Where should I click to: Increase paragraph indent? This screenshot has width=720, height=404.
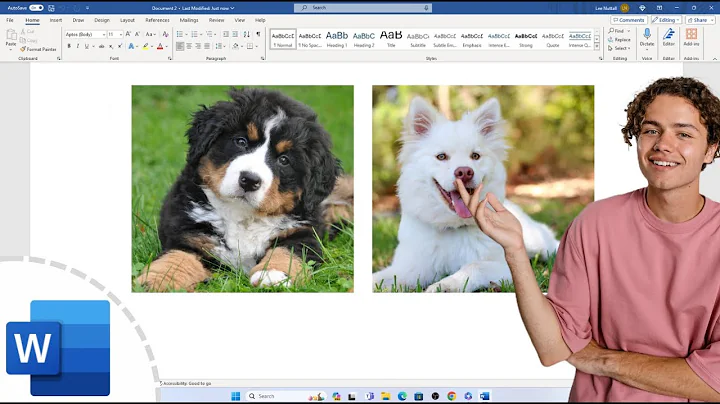coord(235,34)
